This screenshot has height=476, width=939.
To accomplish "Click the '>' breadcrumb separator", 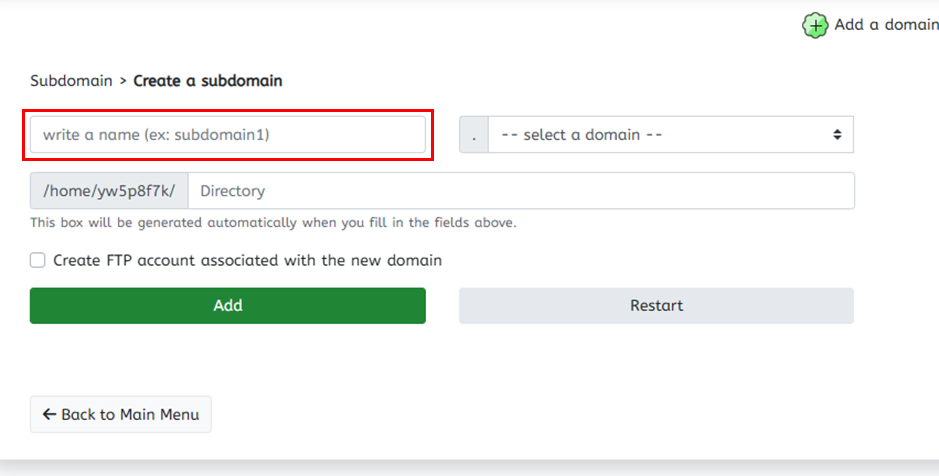I will tap(123, 81).
